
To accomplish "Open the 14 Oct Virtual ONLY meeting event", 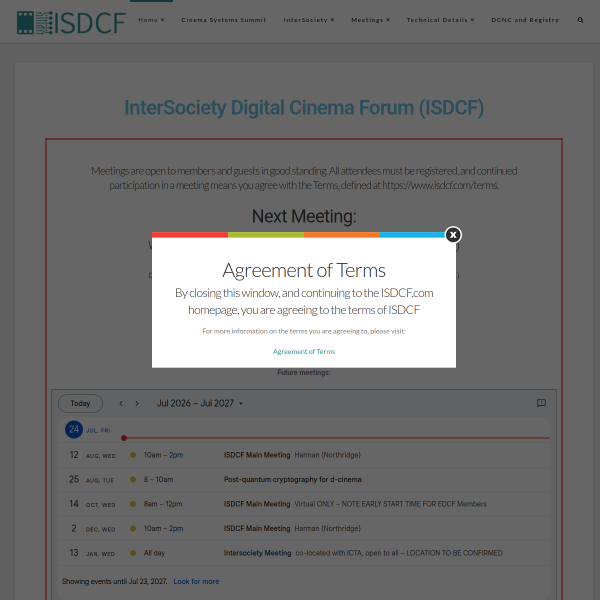I will click(x=303, y=504).
